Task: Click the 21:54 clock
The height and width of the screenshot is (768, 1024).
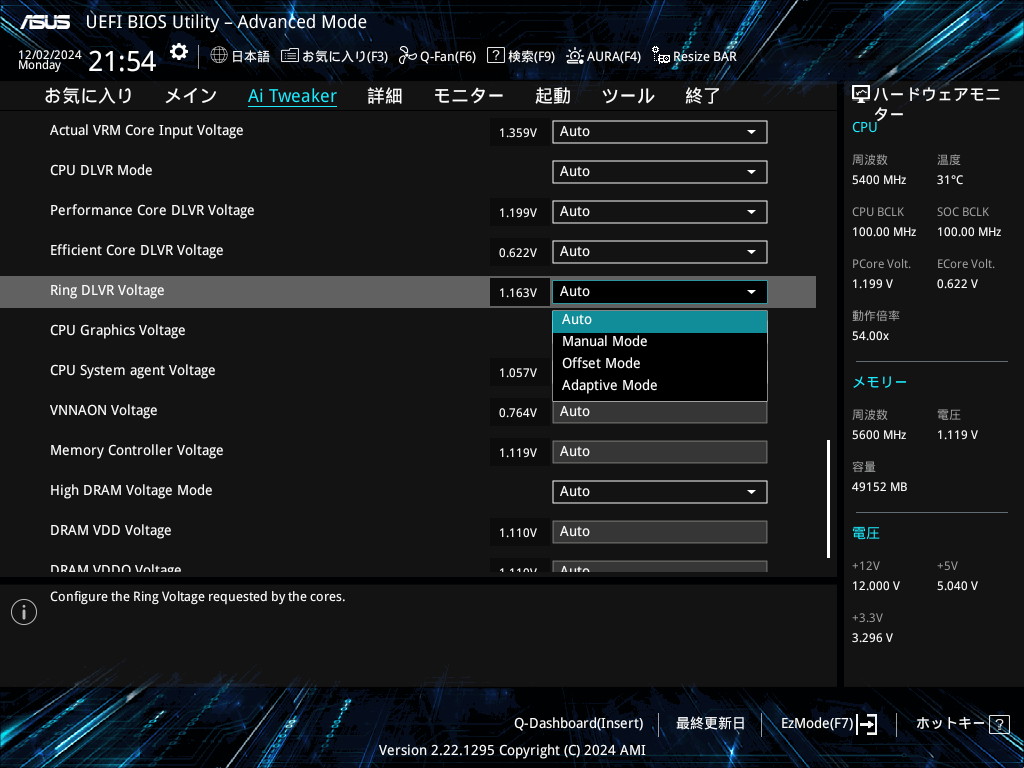Action: tap(122, 62)
